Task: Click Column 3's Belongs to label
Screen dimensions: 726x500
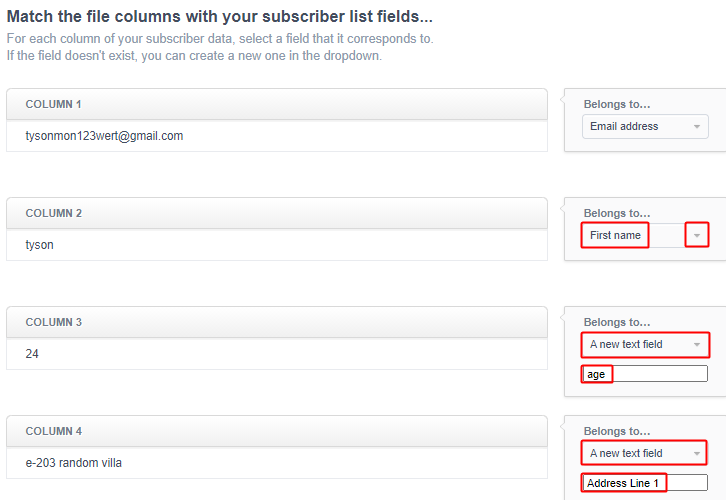Action: click(617, 322)
